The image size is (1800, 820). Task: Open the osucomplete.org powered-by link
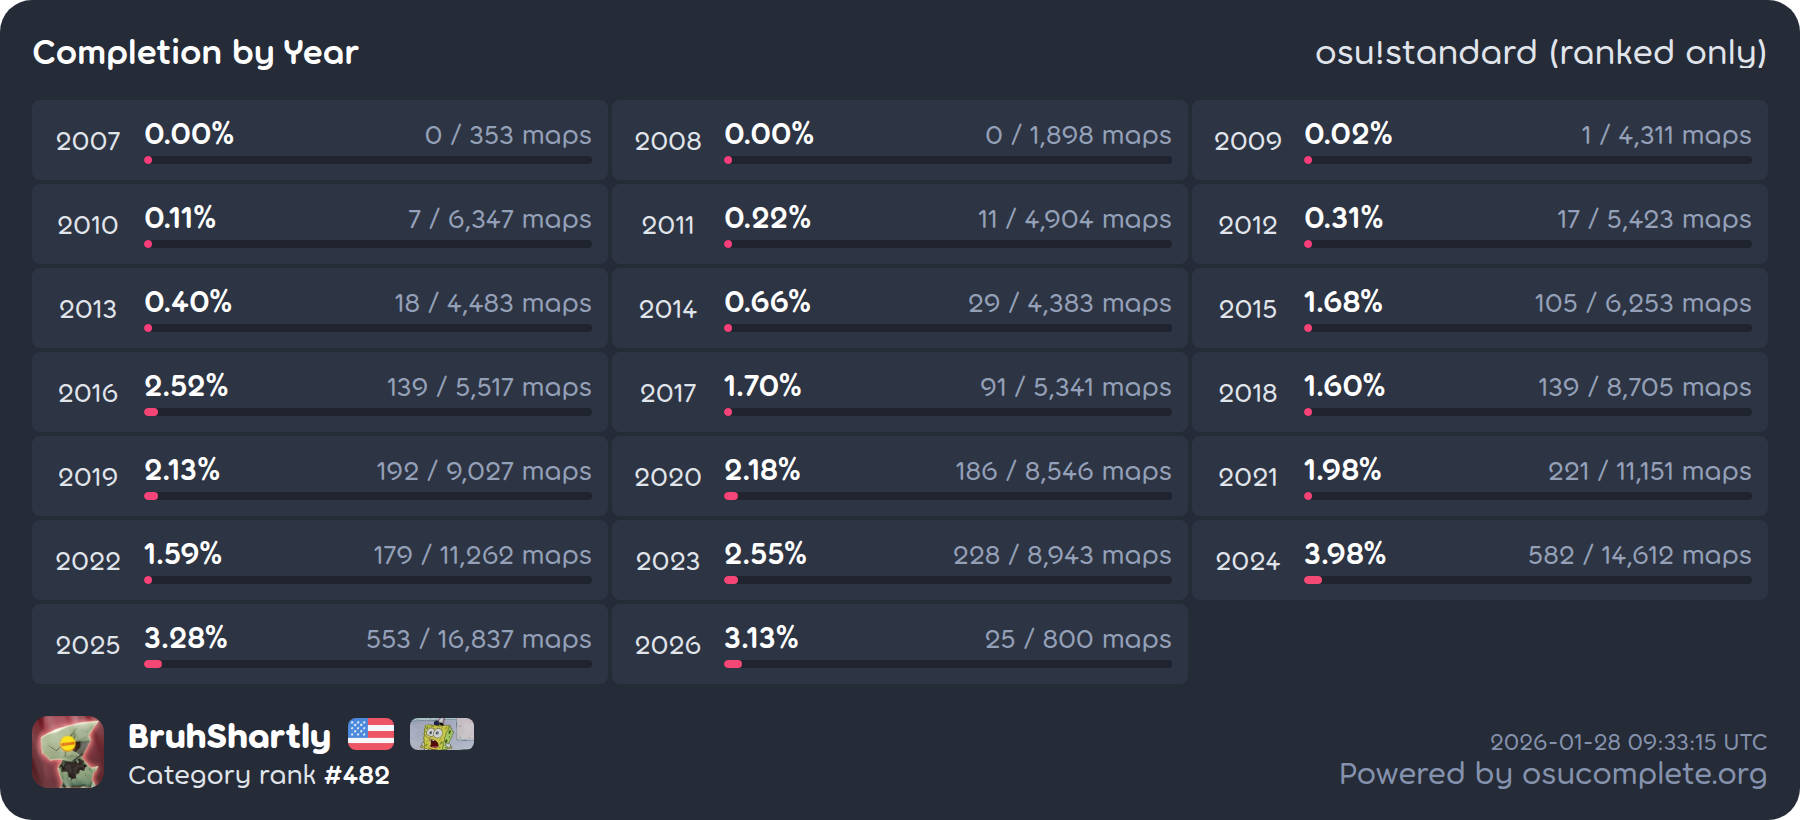click(x=1552, y=774)
